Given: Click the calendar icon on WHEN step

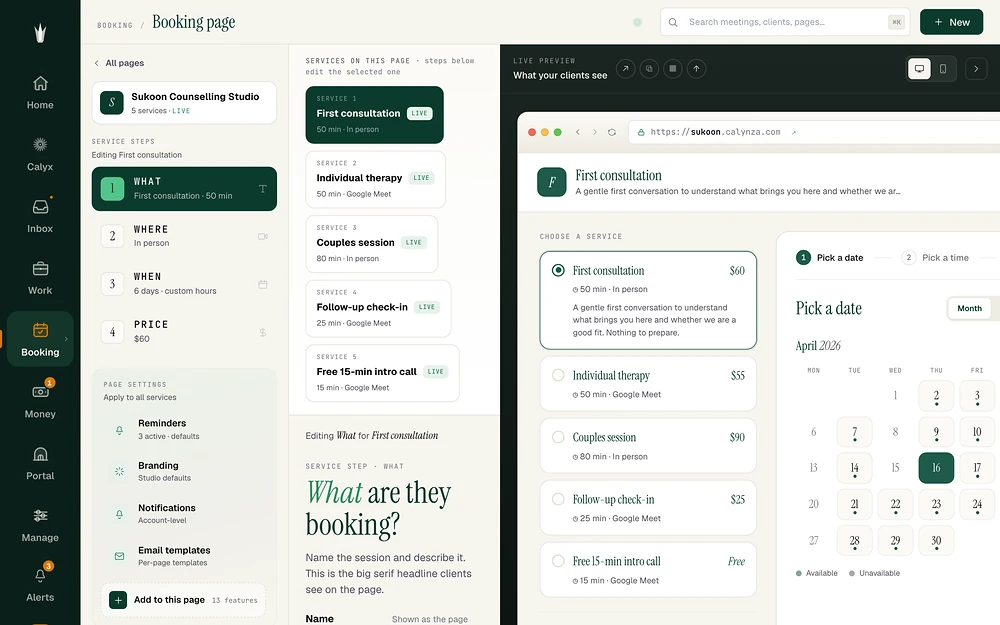Looking at the screenshot, I should click(x=262, y=284).
